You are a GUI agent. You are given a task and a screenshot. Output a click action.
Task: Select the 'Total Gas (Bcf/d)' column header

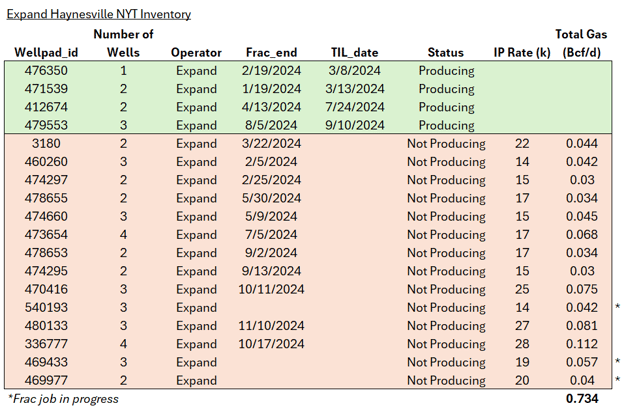pyautogui.click(x=581, y=43)
